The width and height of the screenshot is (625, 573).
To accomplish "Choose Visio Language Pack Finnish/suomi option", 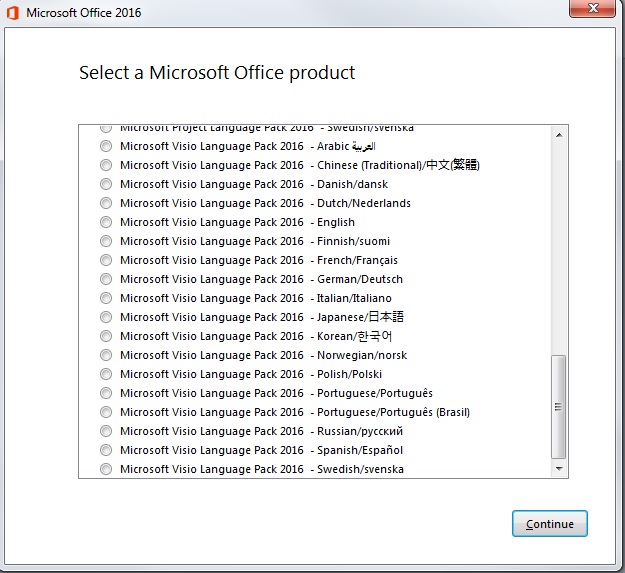I will point(106,241).
